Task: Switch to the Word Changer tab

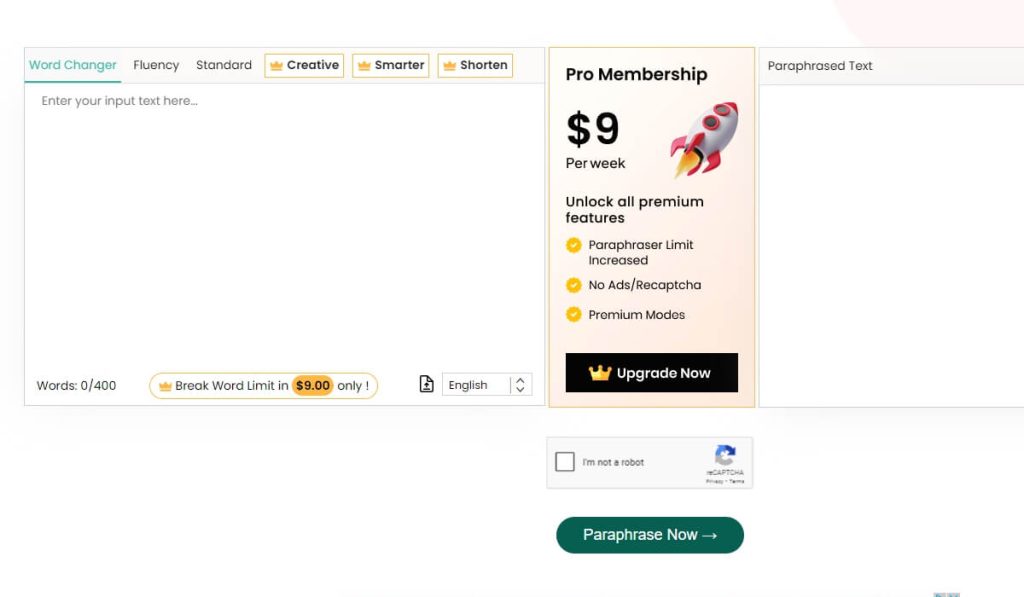Action: point(73,65)
